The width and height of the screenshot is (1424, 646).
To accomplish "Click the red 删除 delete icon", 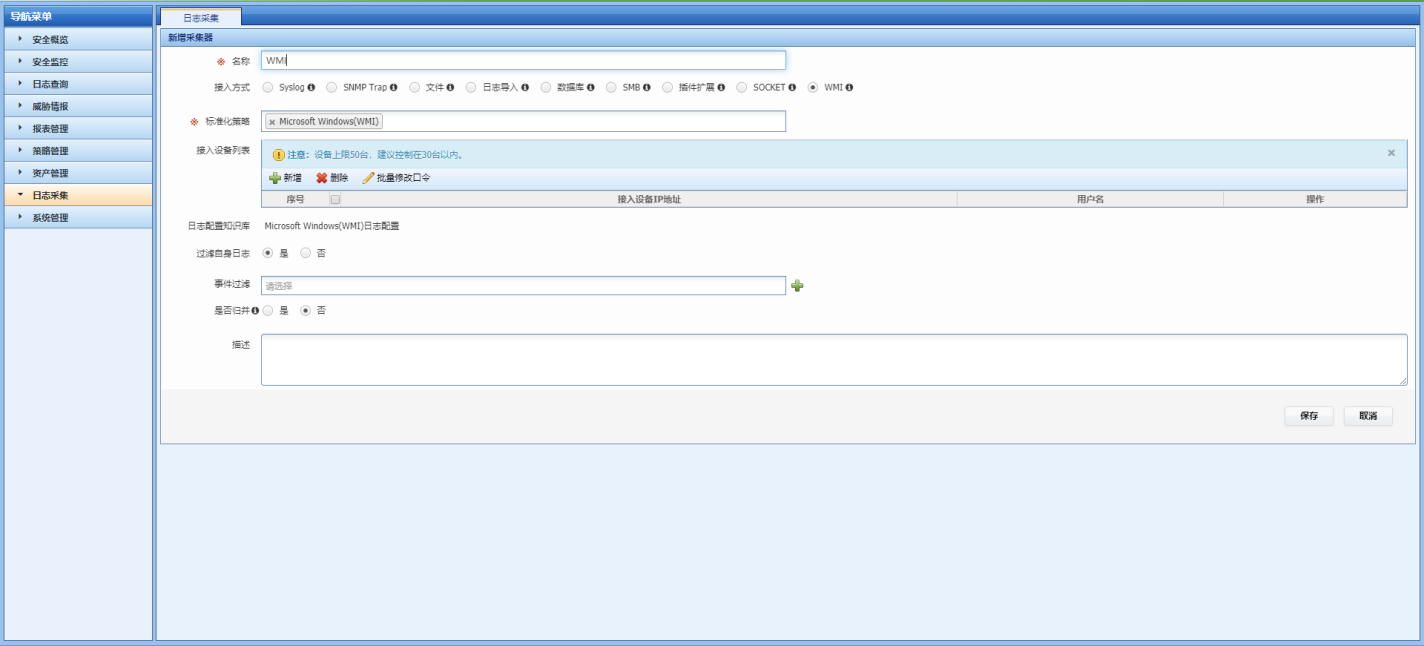I will pos(322,178).
